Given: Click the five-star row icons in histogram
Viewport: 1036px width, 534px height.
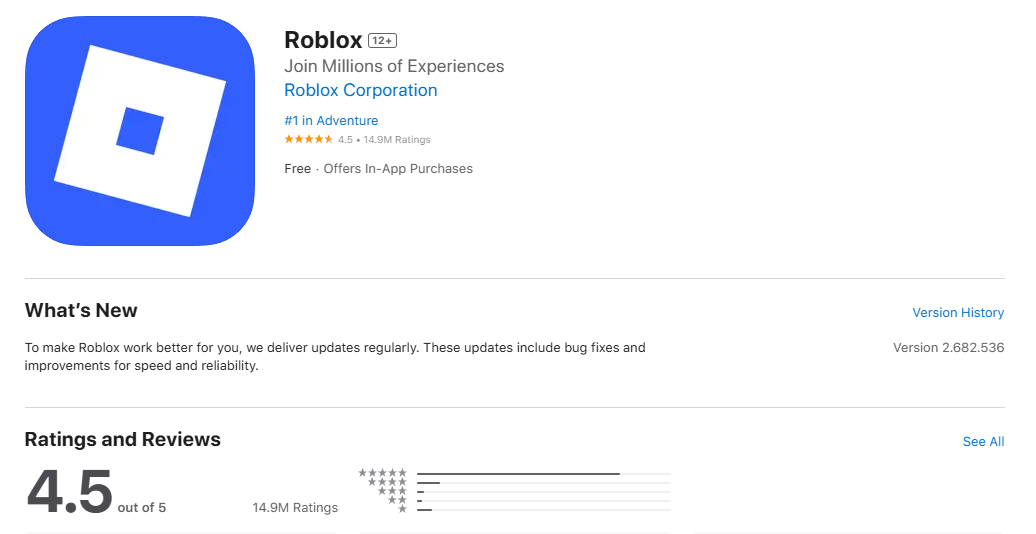Looking at the screenshot, I should point(383,473).
